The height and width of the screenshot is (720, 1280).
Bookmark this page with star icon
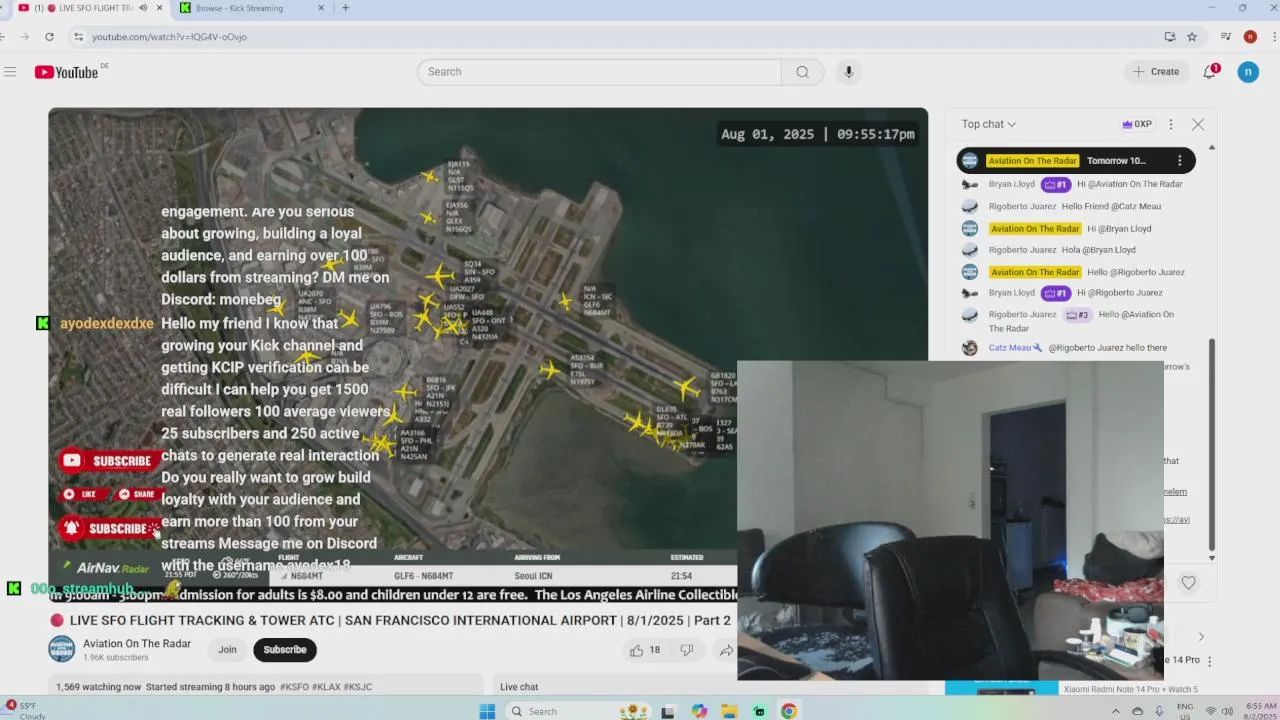pos(1192,37)
